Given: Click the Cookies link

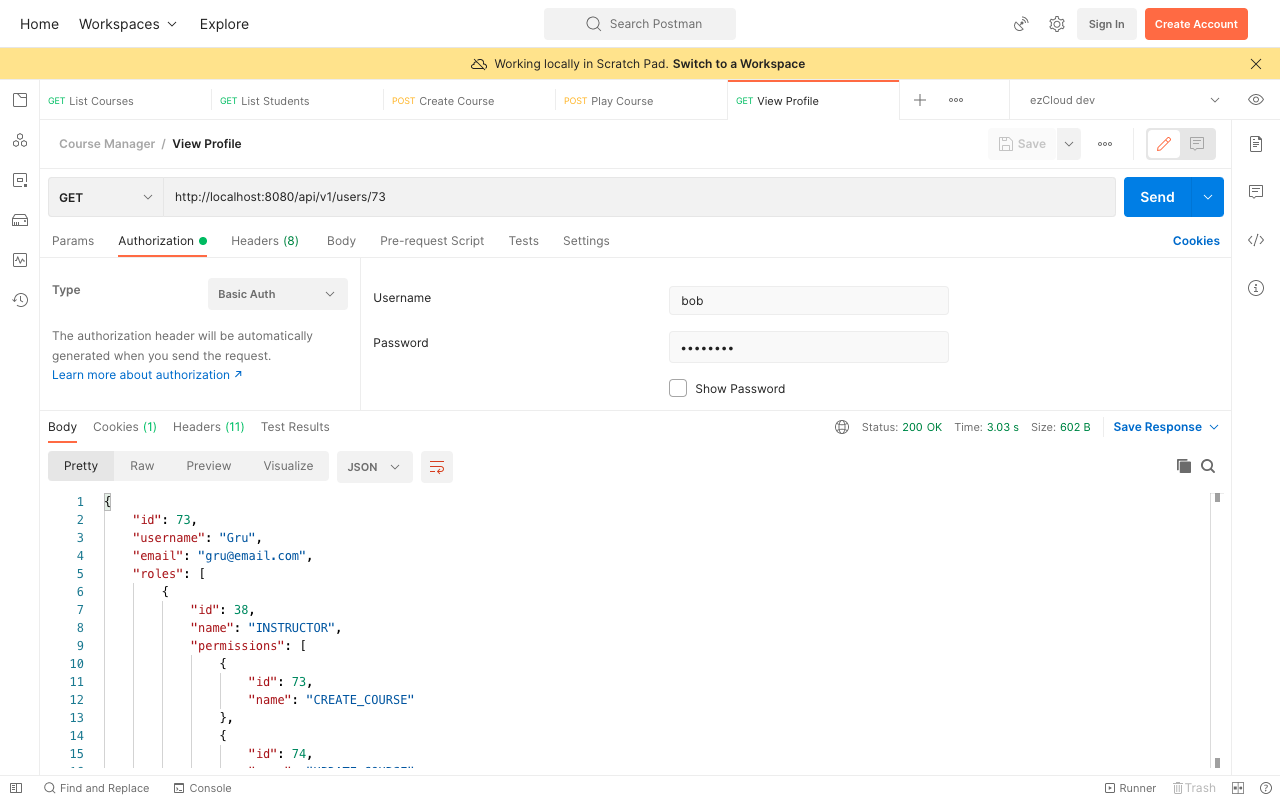Looking at the screenshot, I should tap(1196, 241).
